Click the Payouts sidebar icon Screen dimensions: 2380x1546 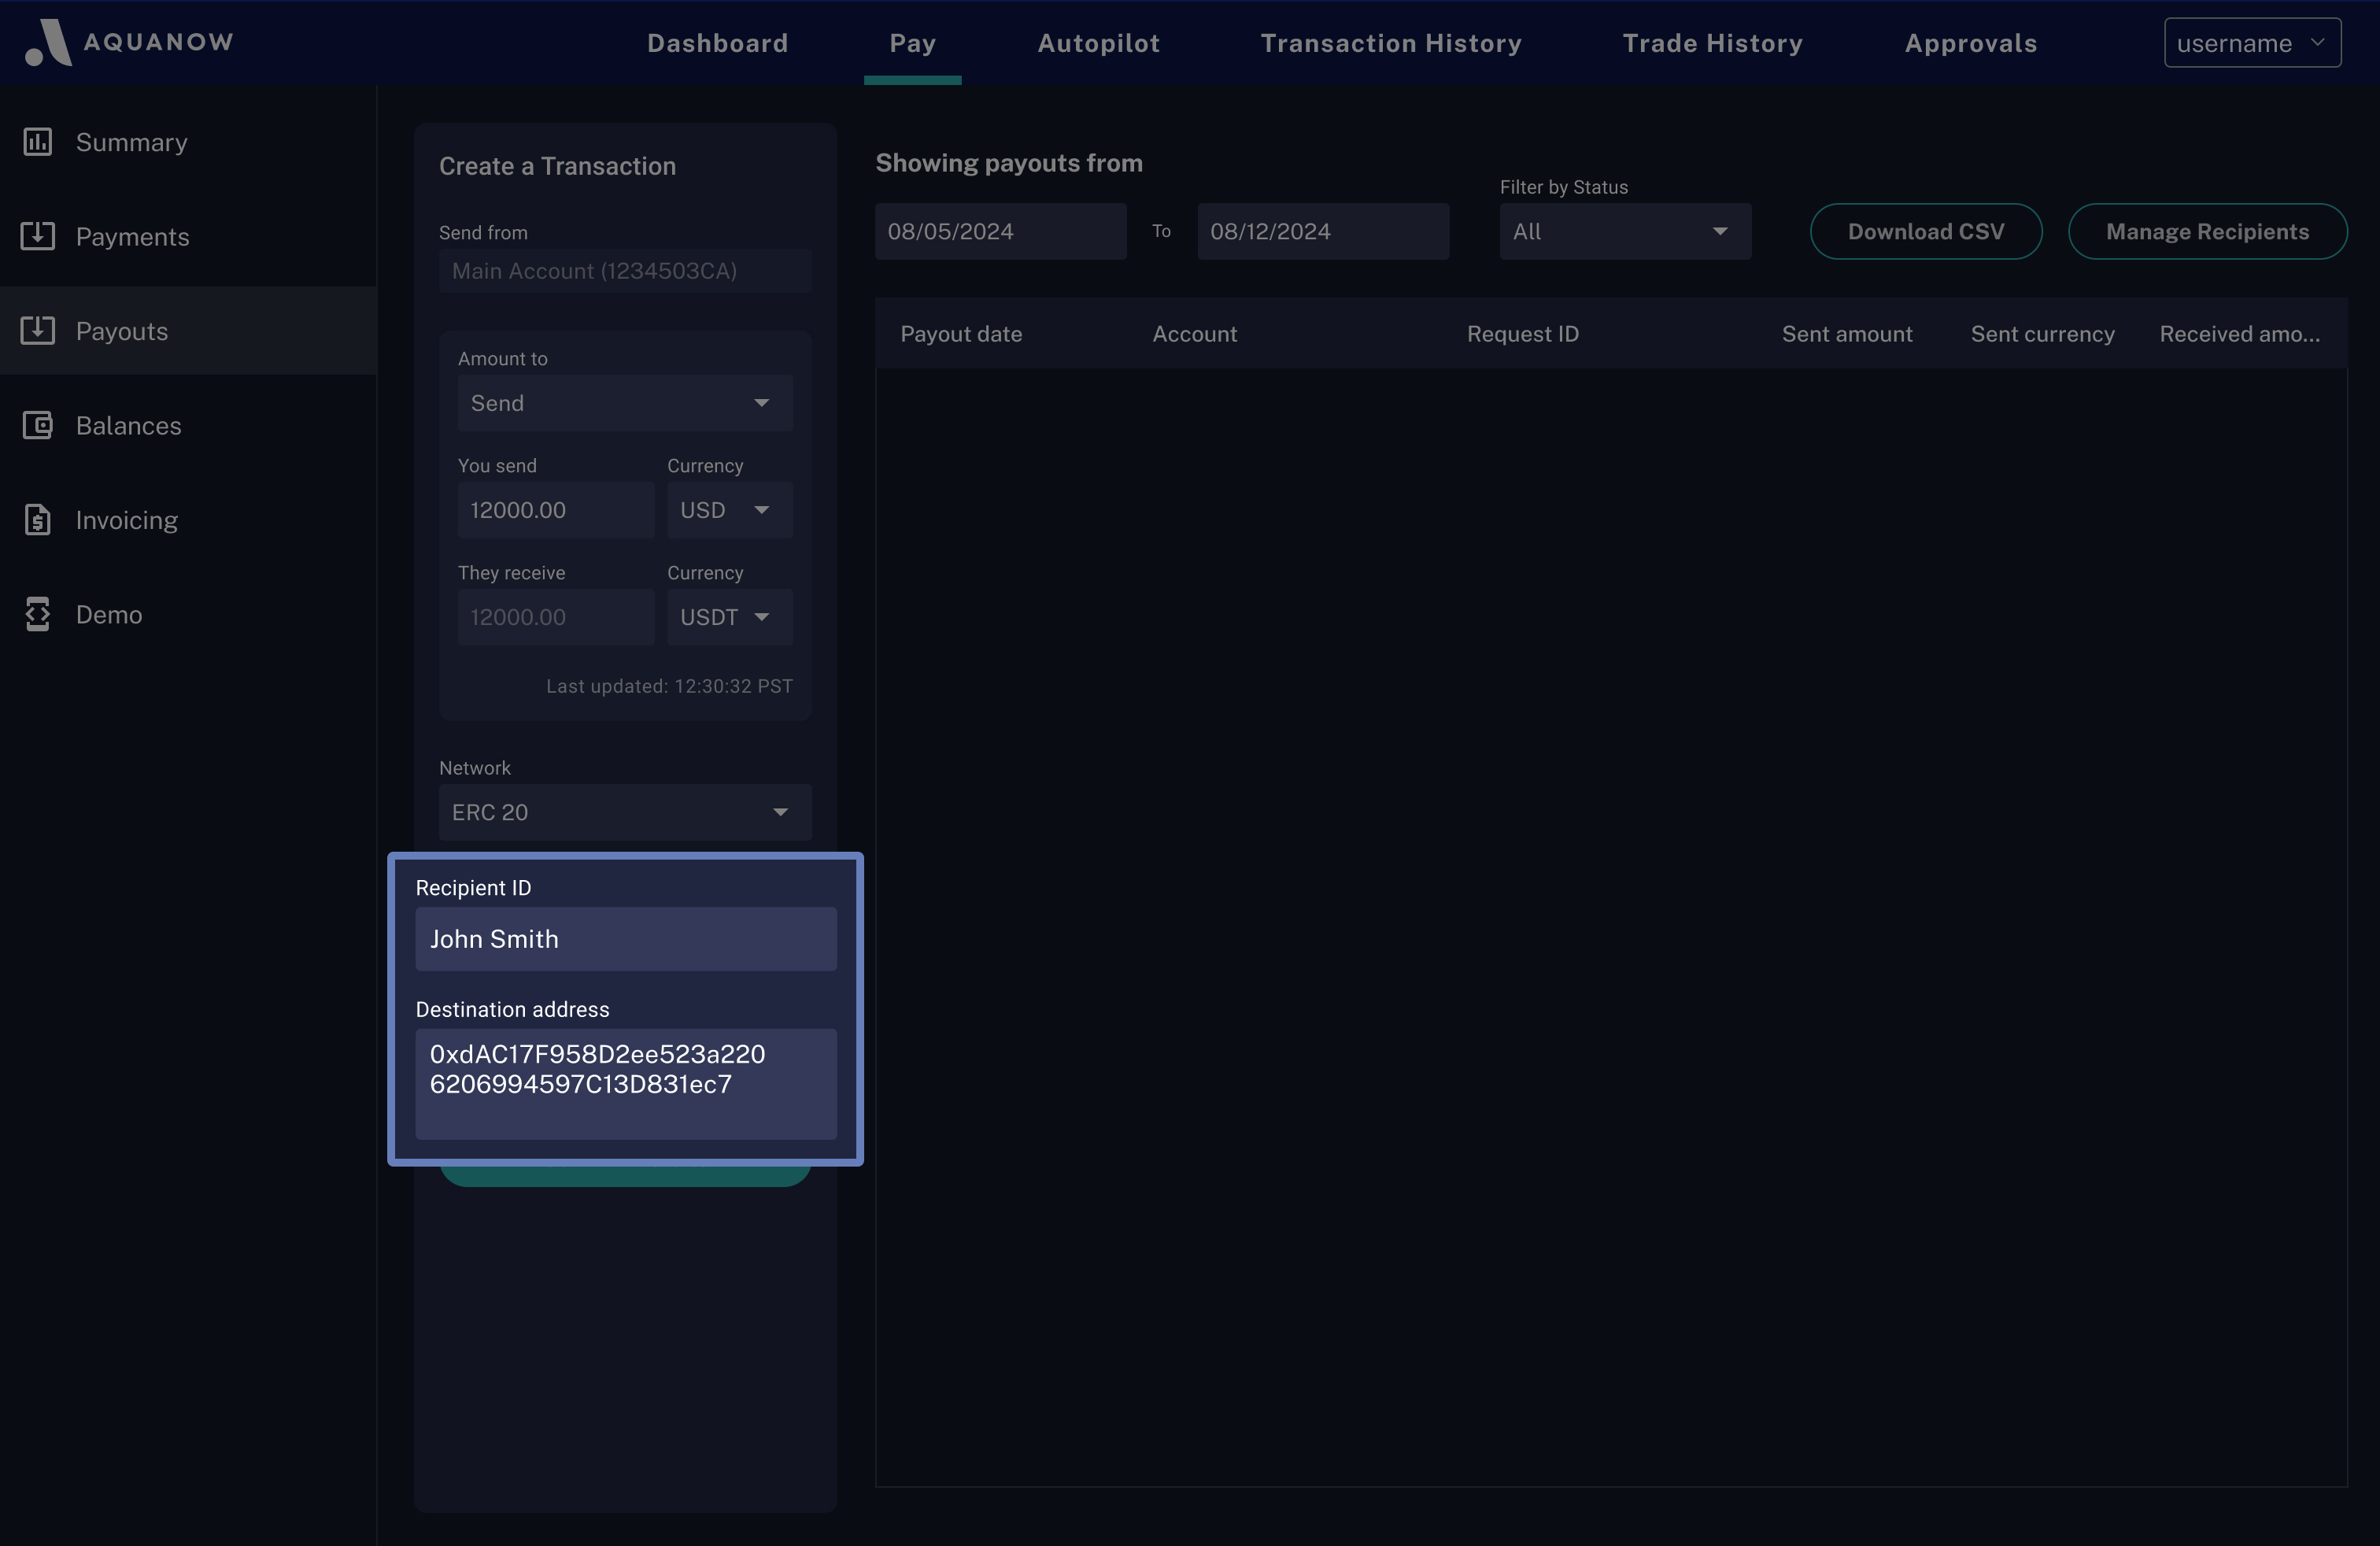(38, 330)
